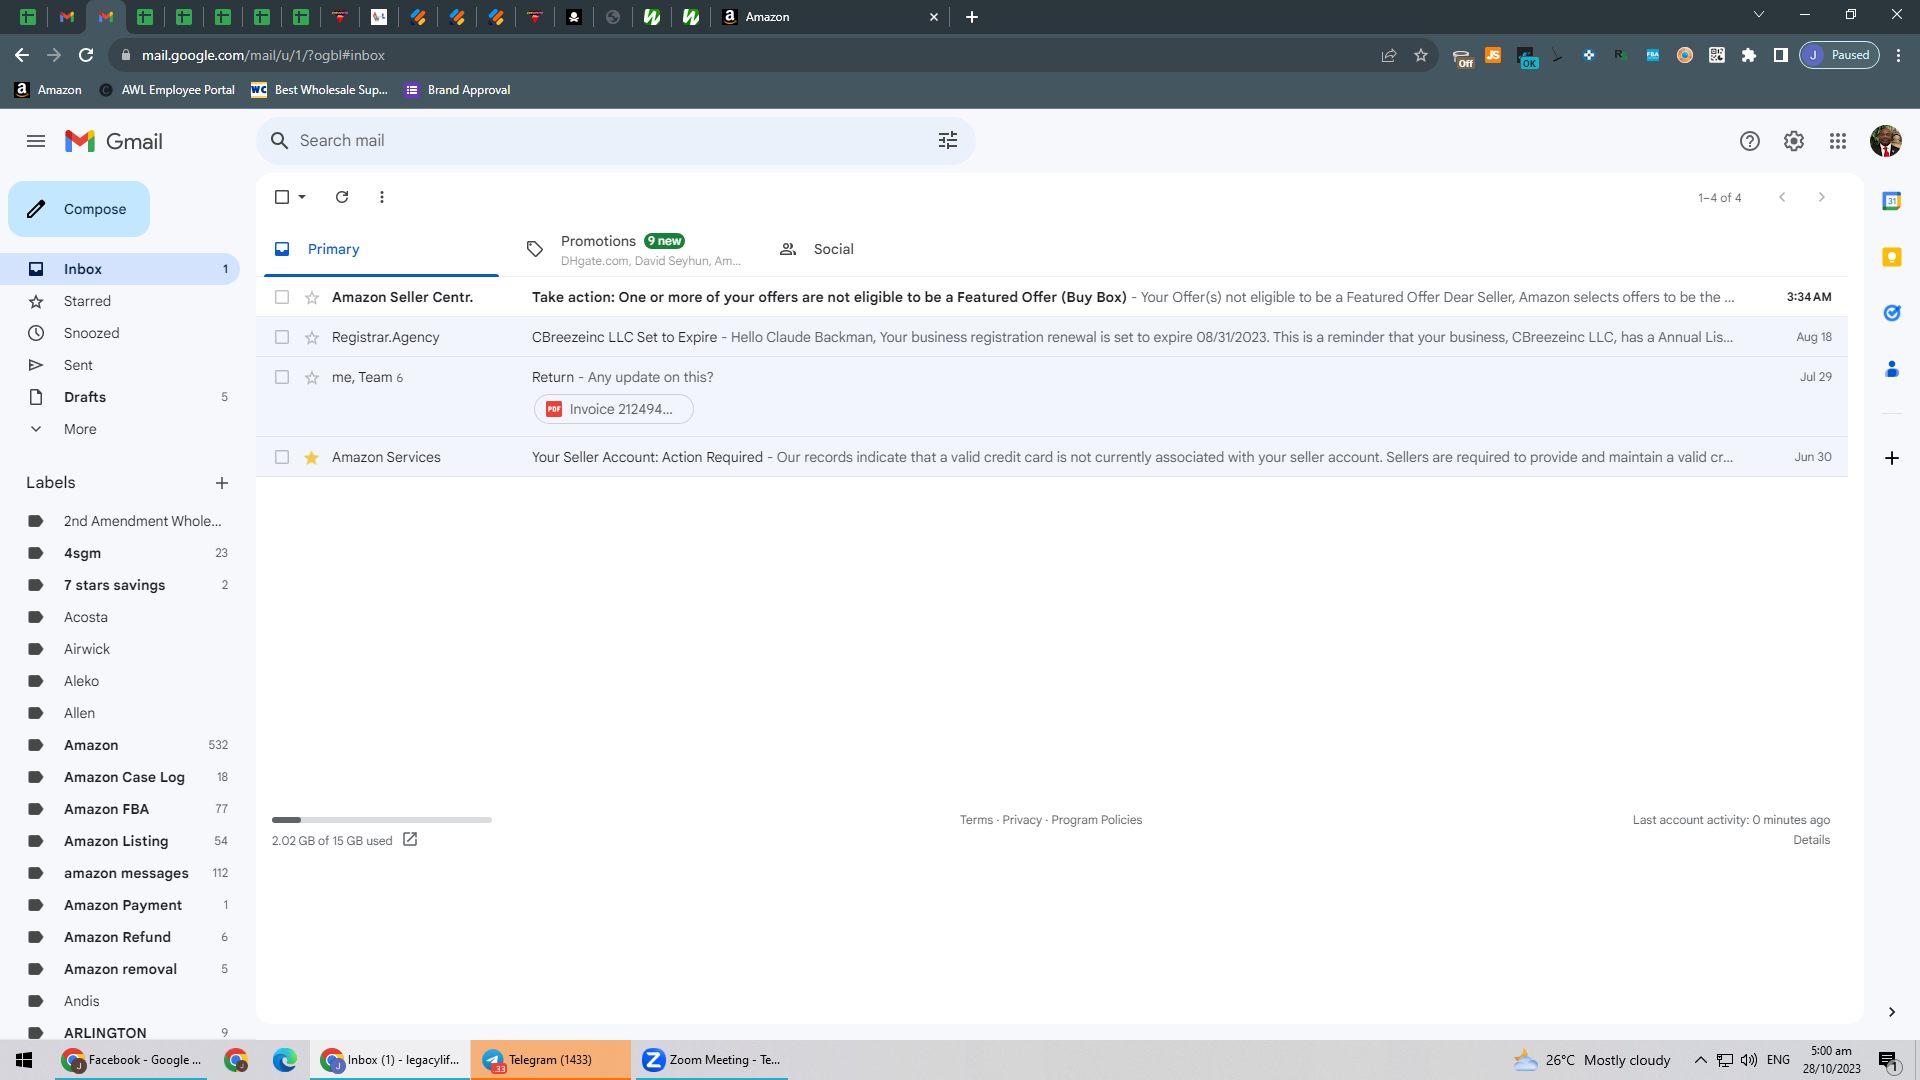
Task: Go to older messages page arrow
Action: [1822, 197]
